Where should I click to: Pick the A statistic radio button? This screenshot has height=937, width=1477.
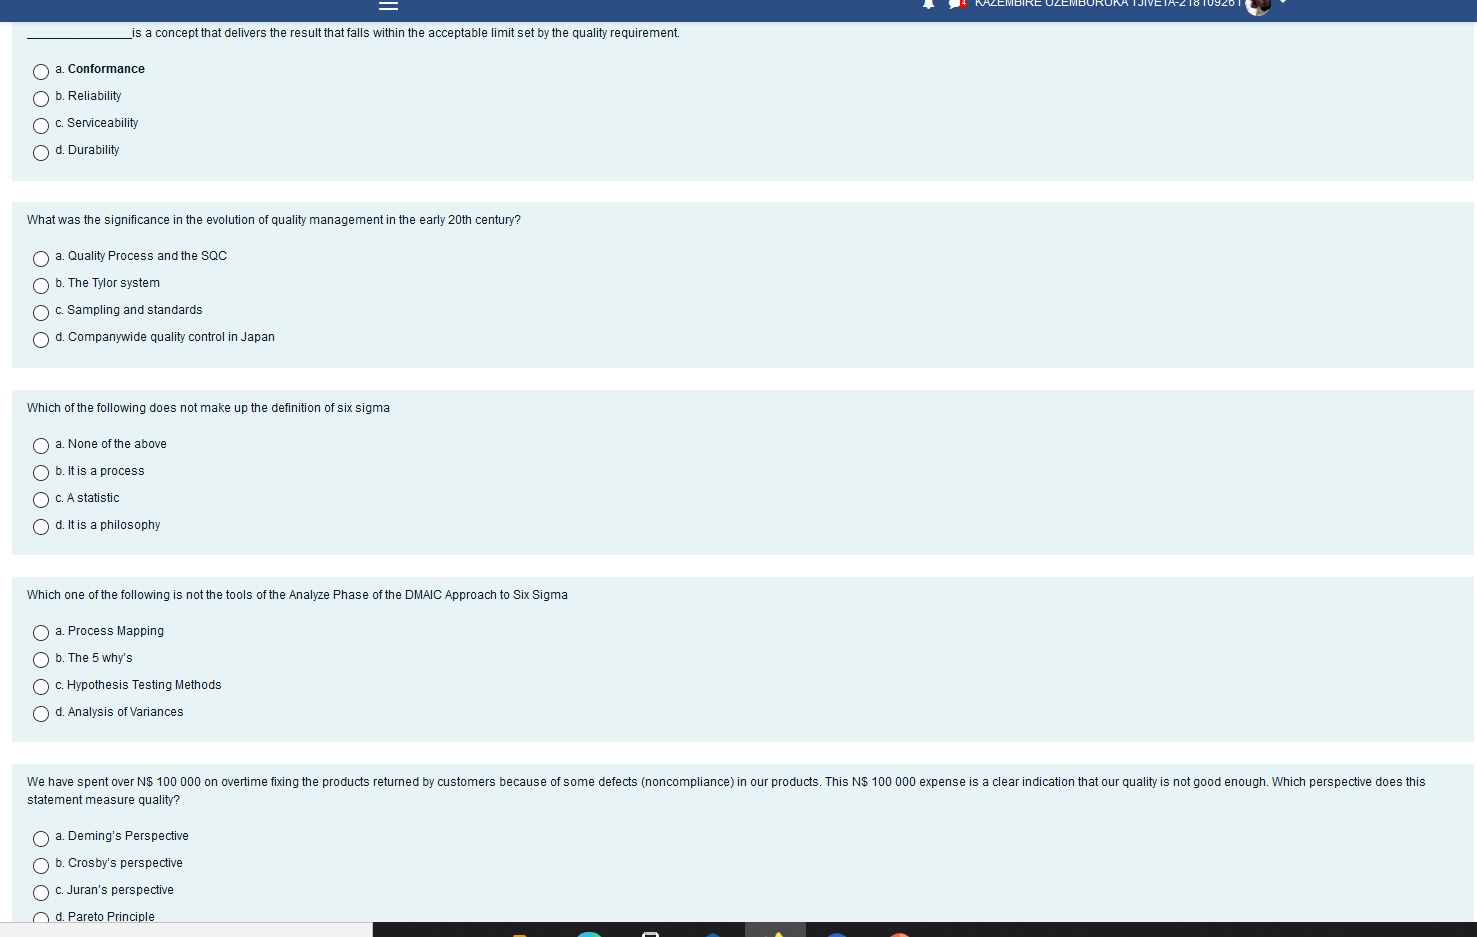pyautogui.click(x=41, y=500)
